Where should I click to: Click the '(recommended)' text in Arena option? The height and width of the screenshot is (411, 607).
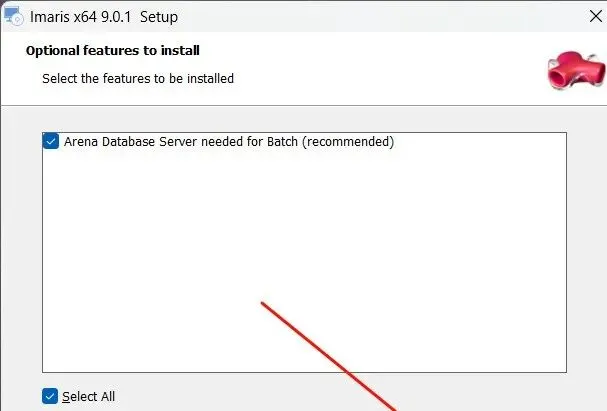(x=348, y=142)
